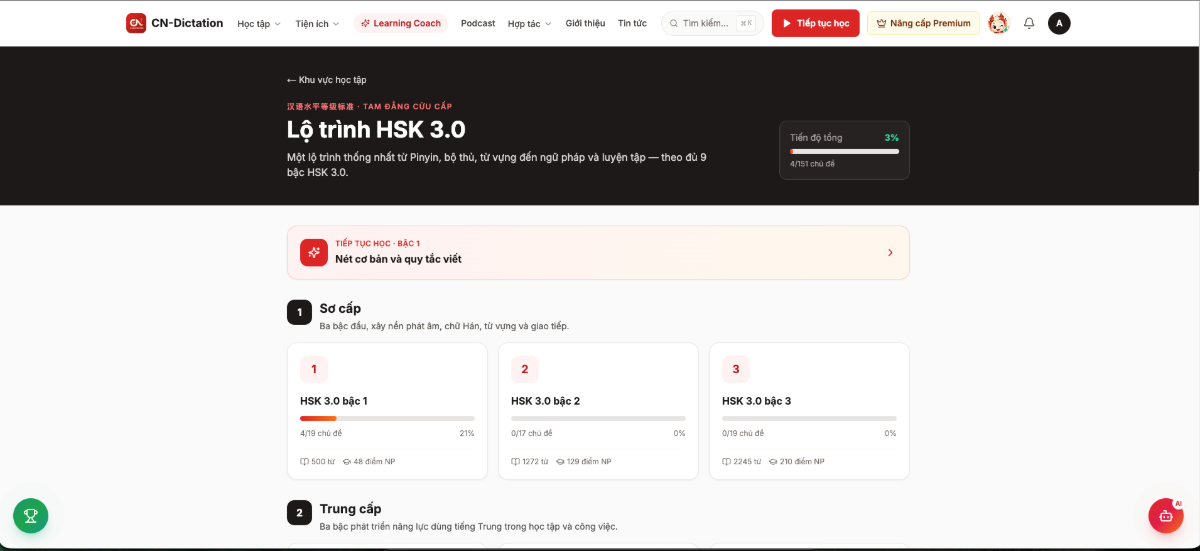
Task: Click the level 3 number badge
Action: pos(736,369)
